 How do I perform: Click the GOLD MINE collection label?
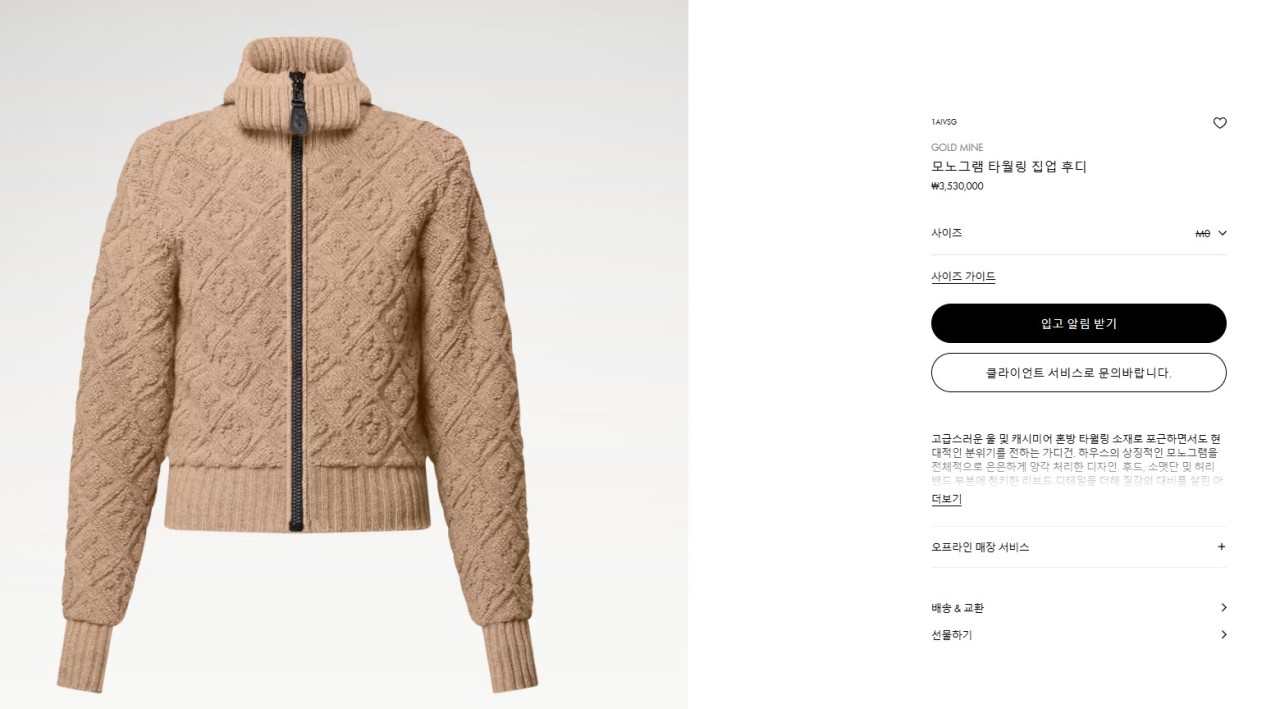click(x=957, y=148)
